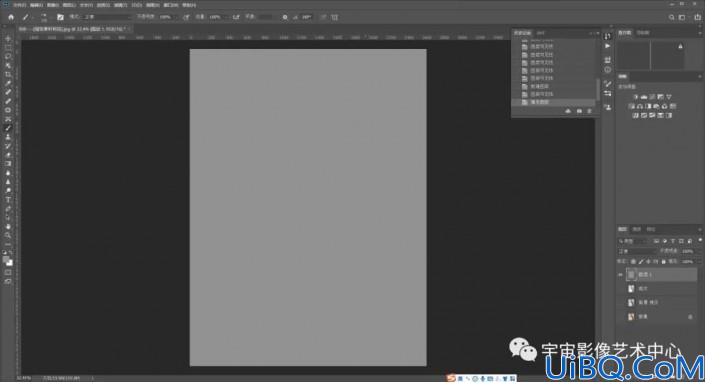Click the foreground color swatch
Screen dimensions: 705x382
coord(6,260)
